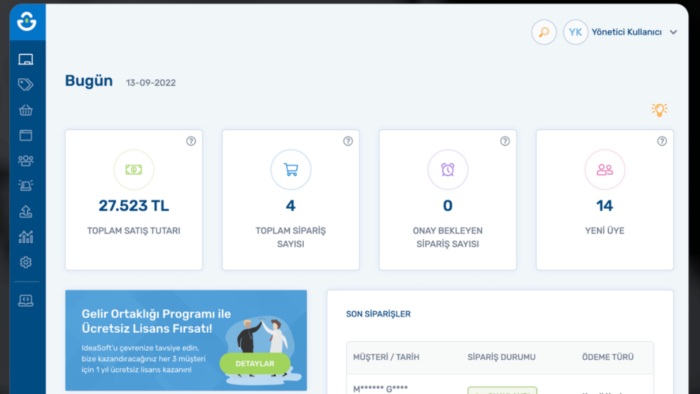
Task: Click the Yönetici Kullanıcı user name
Action: pyautogui.click(x=626, y=32)
